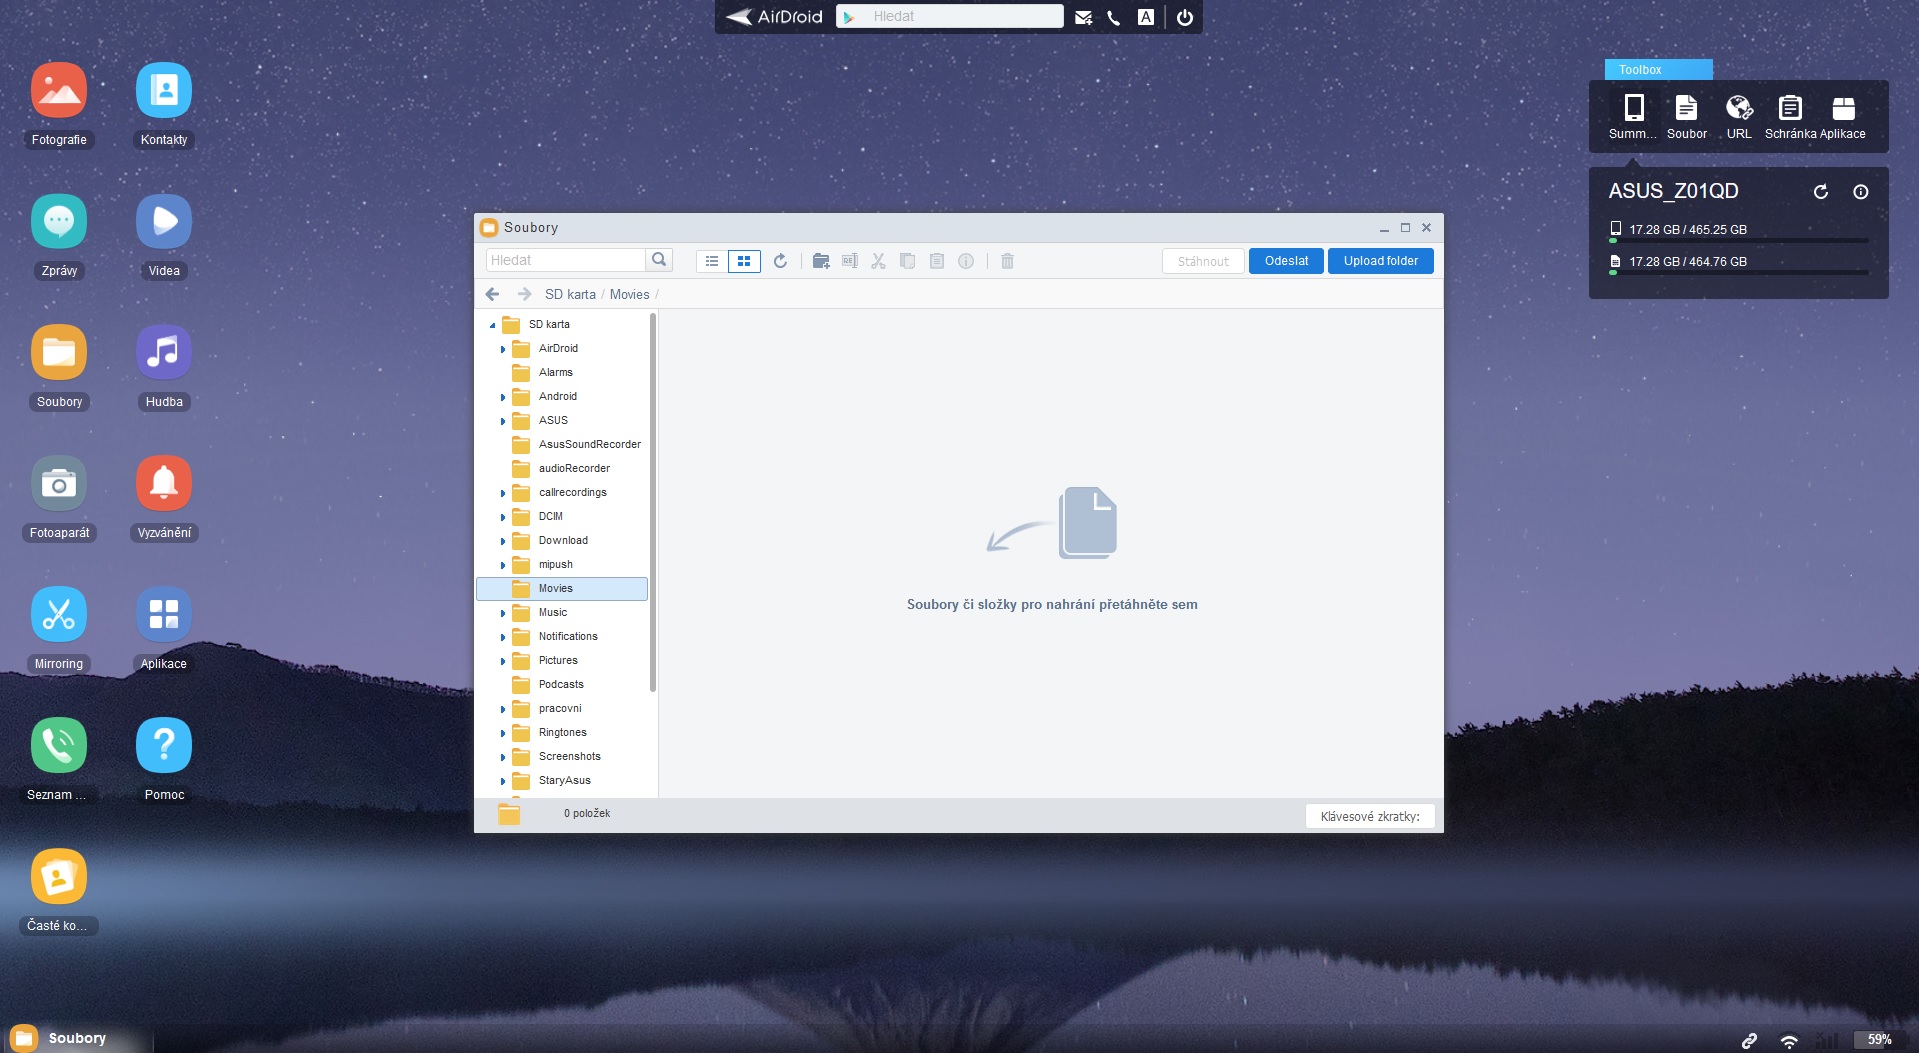Open the Fotografie desktop icon
This screenshot has width=1919, height=1053.
point(59,91)
